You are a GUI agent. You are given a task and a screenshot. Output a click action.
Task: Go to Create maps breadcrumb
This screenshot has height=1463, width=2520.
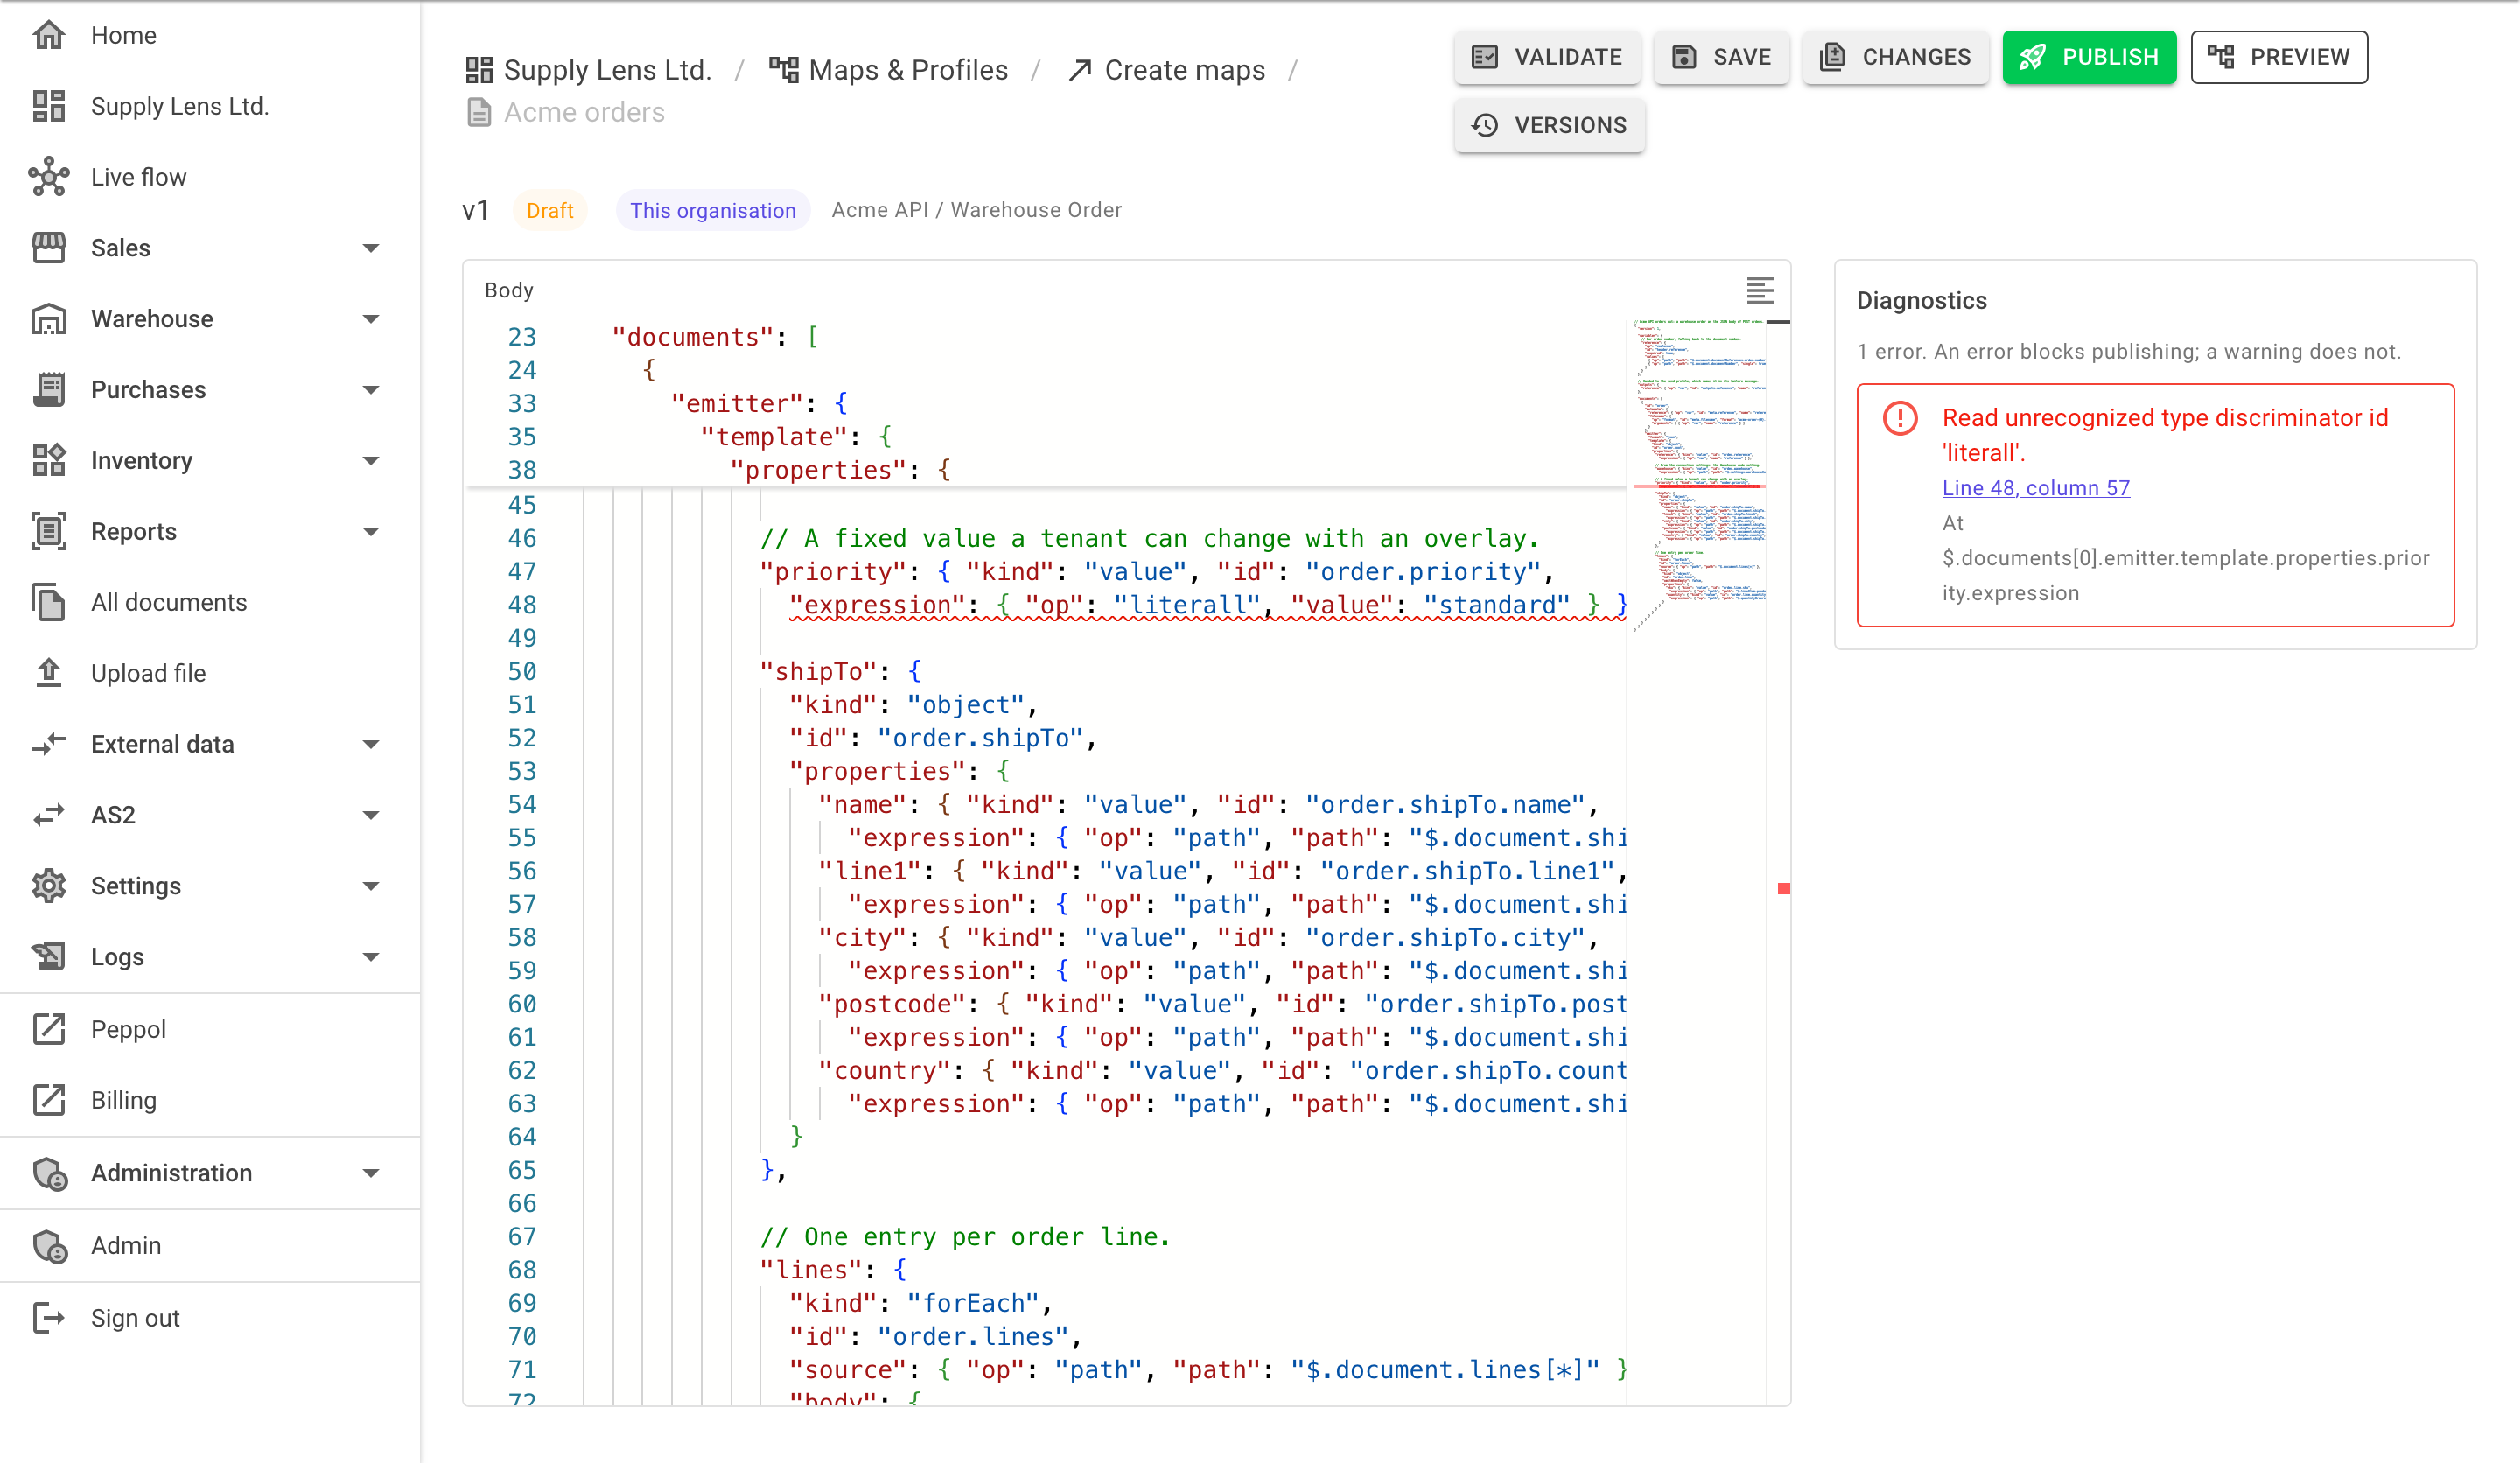click(1166, 70)
